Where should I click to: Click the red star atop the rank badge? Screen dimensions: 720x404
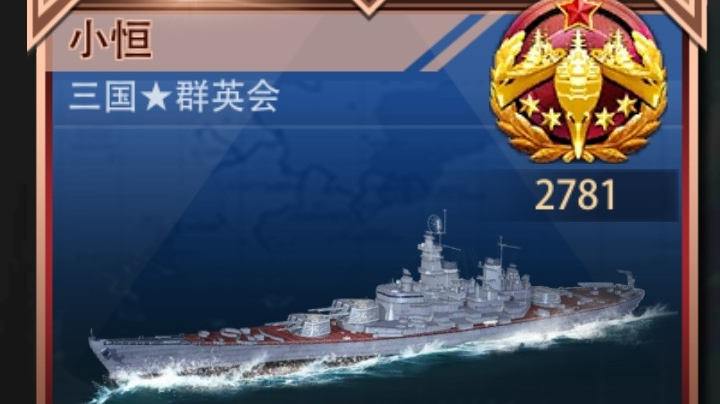pos(578,12)
